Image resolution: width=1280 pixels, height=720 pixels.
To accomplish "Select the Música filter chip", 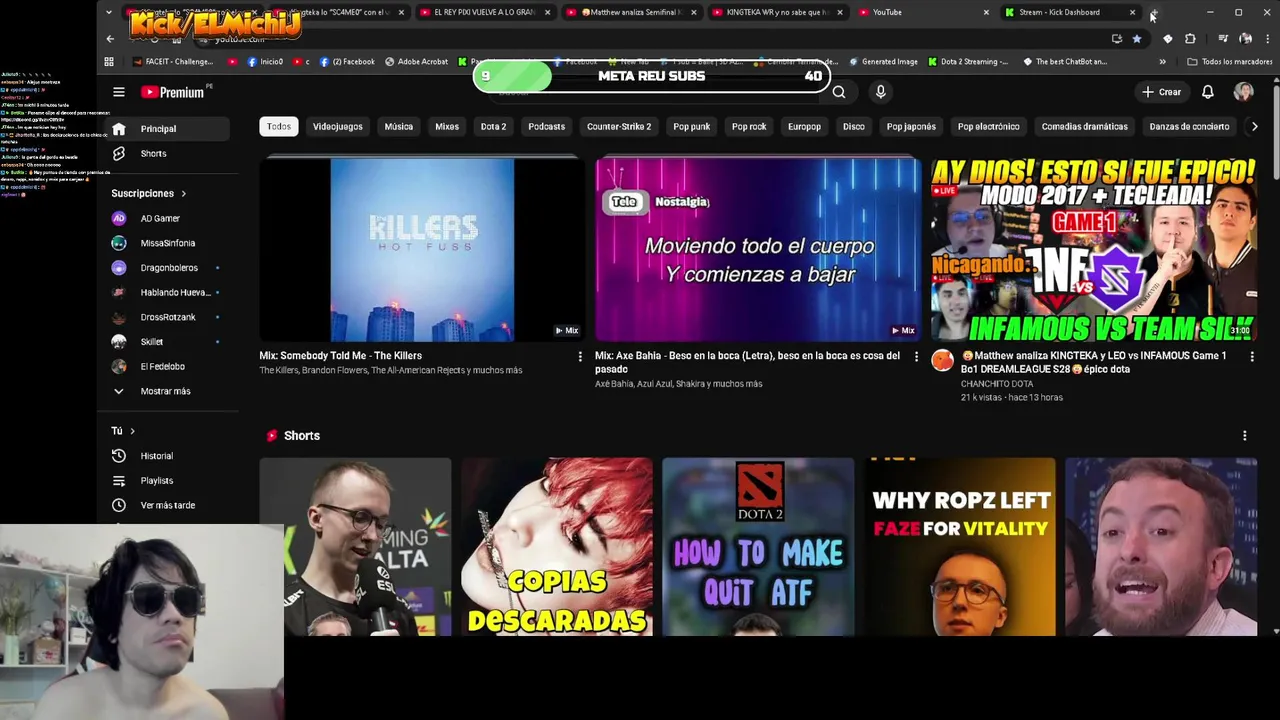I will [x=399, y=127].
